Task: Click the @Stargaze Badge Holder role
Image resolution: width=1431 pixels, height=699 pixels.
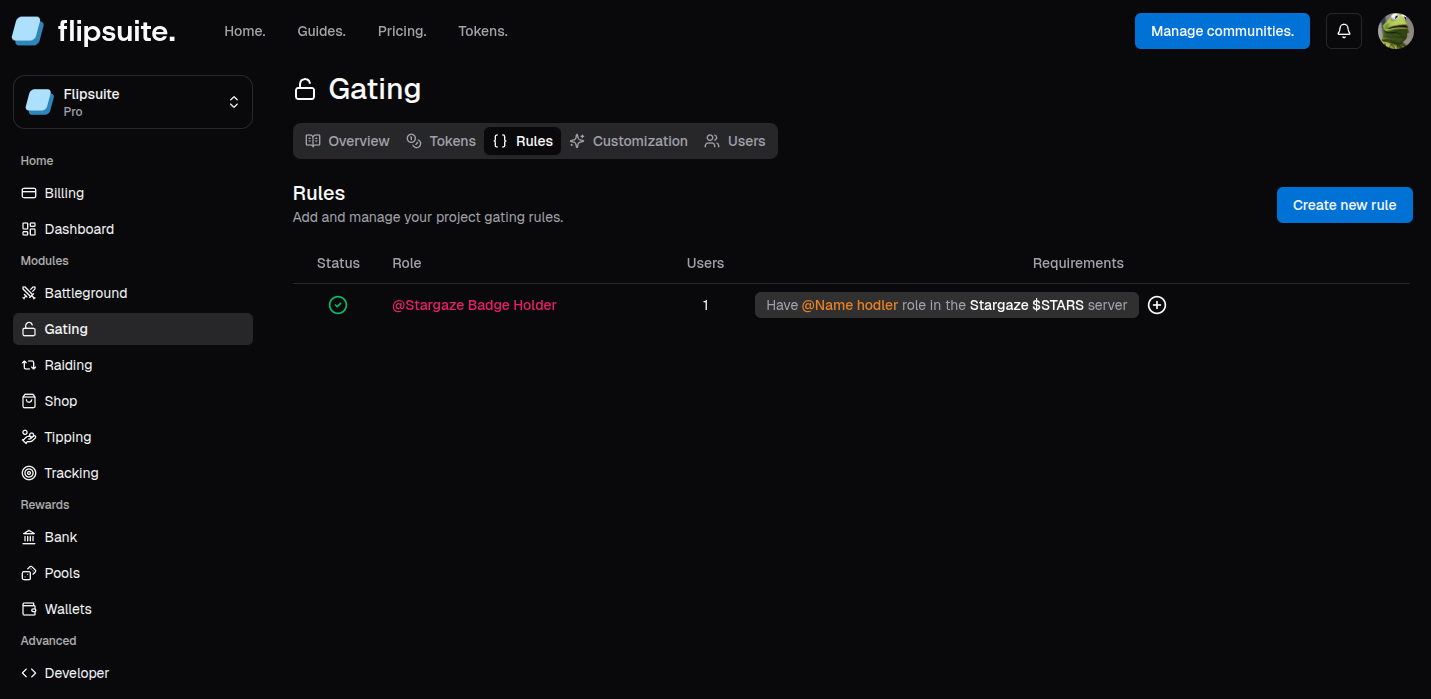Action: pos(474,305)
